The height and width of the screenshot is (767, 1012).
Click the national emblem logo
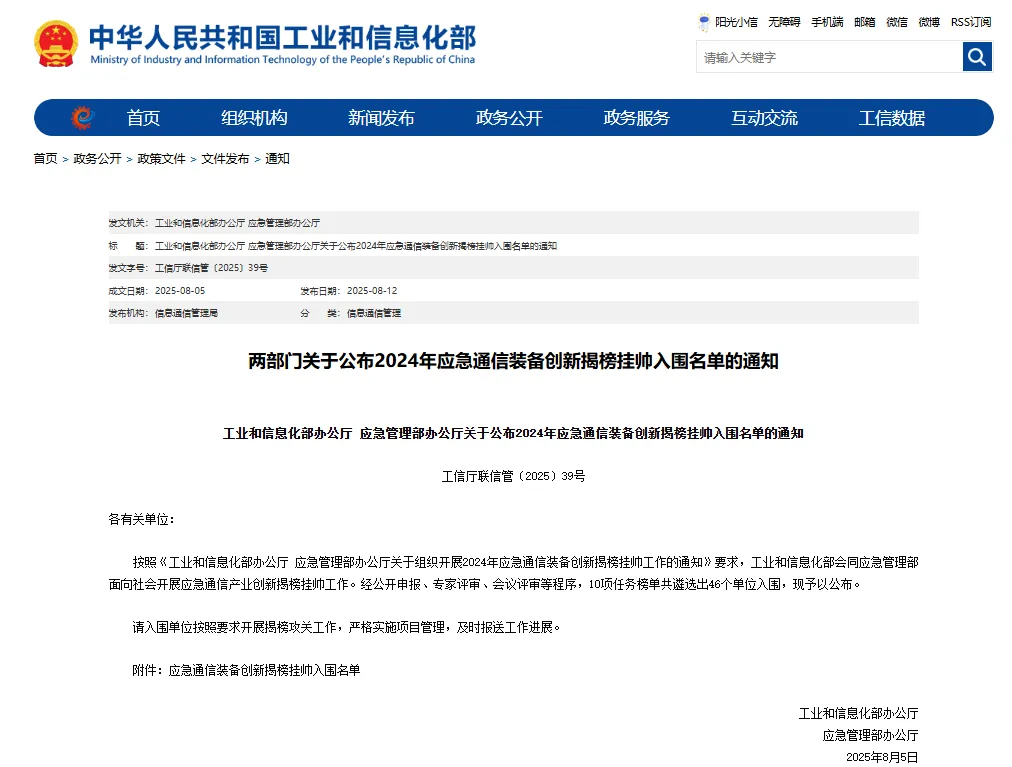pyautogui.click(x=56, y=44)
